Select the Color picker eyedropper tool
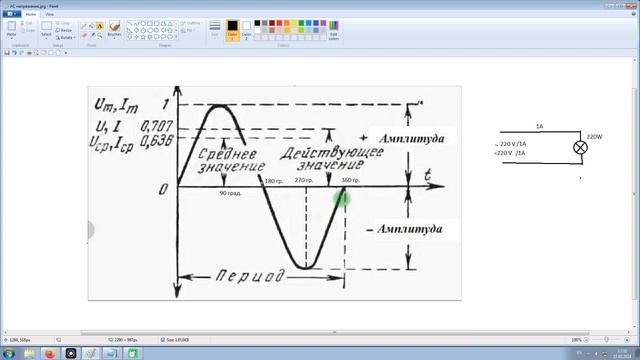 pyautogui.click(x=92, y=35)
